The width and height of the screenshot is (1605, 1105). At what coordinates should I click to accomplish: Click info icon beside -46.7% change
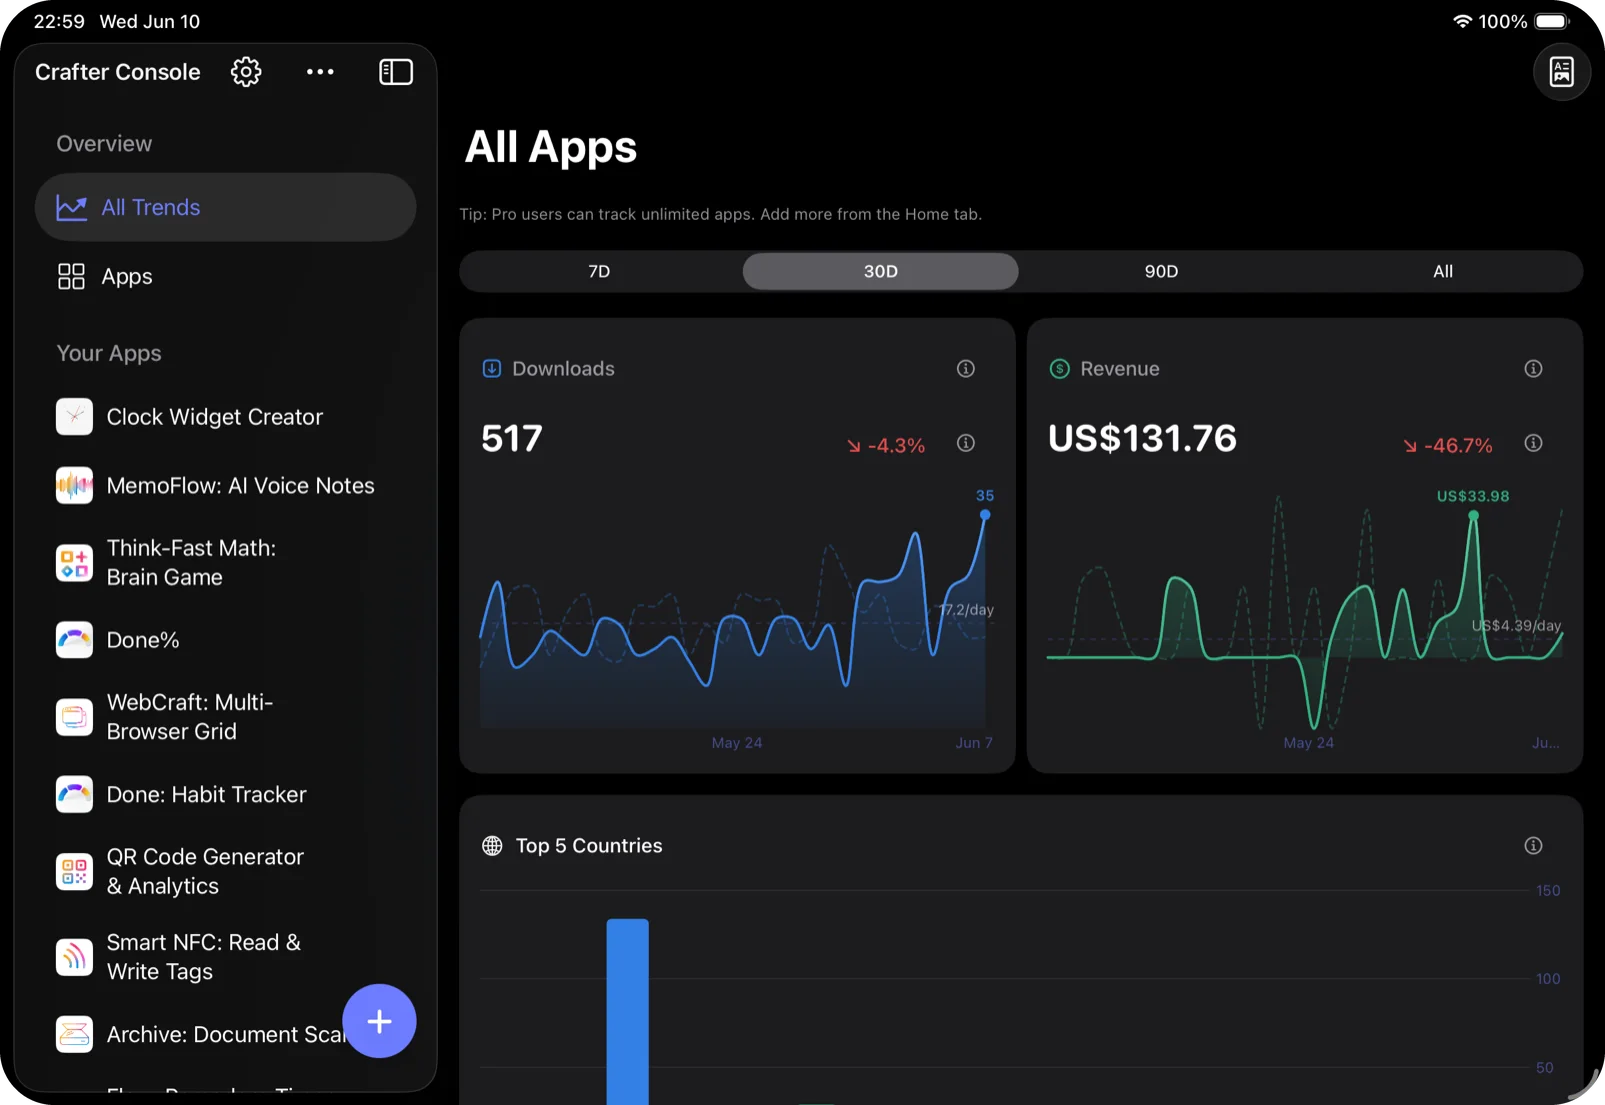click(x=1533, y=443)
